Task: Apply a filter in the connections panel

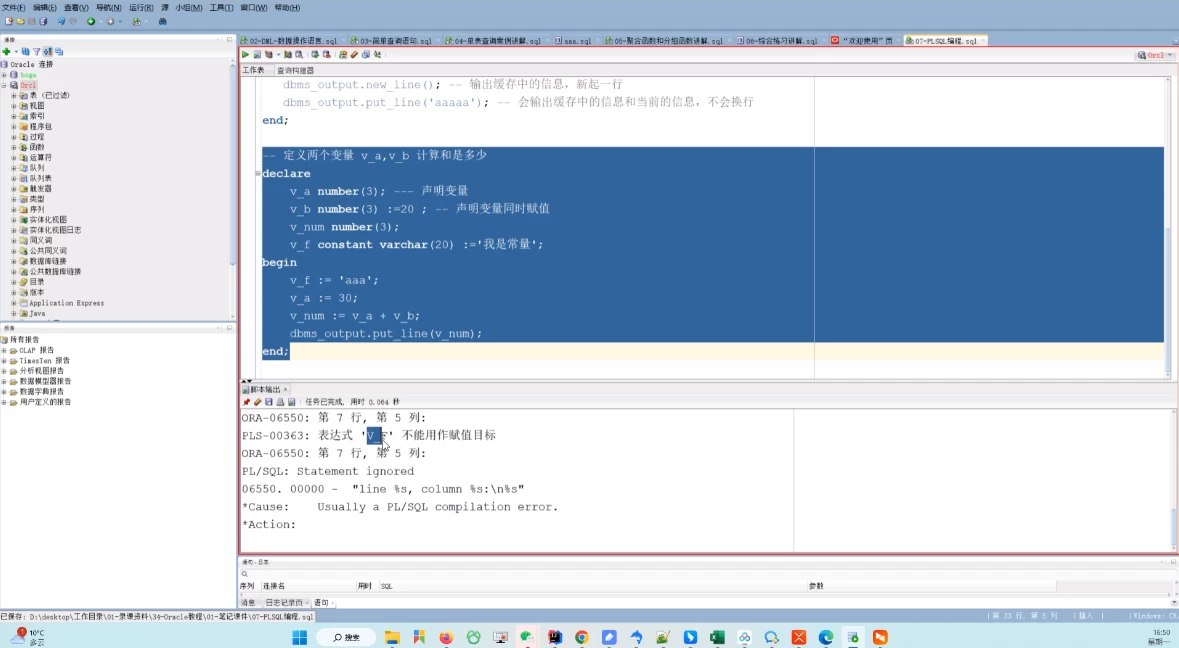Action: (36, 51)
